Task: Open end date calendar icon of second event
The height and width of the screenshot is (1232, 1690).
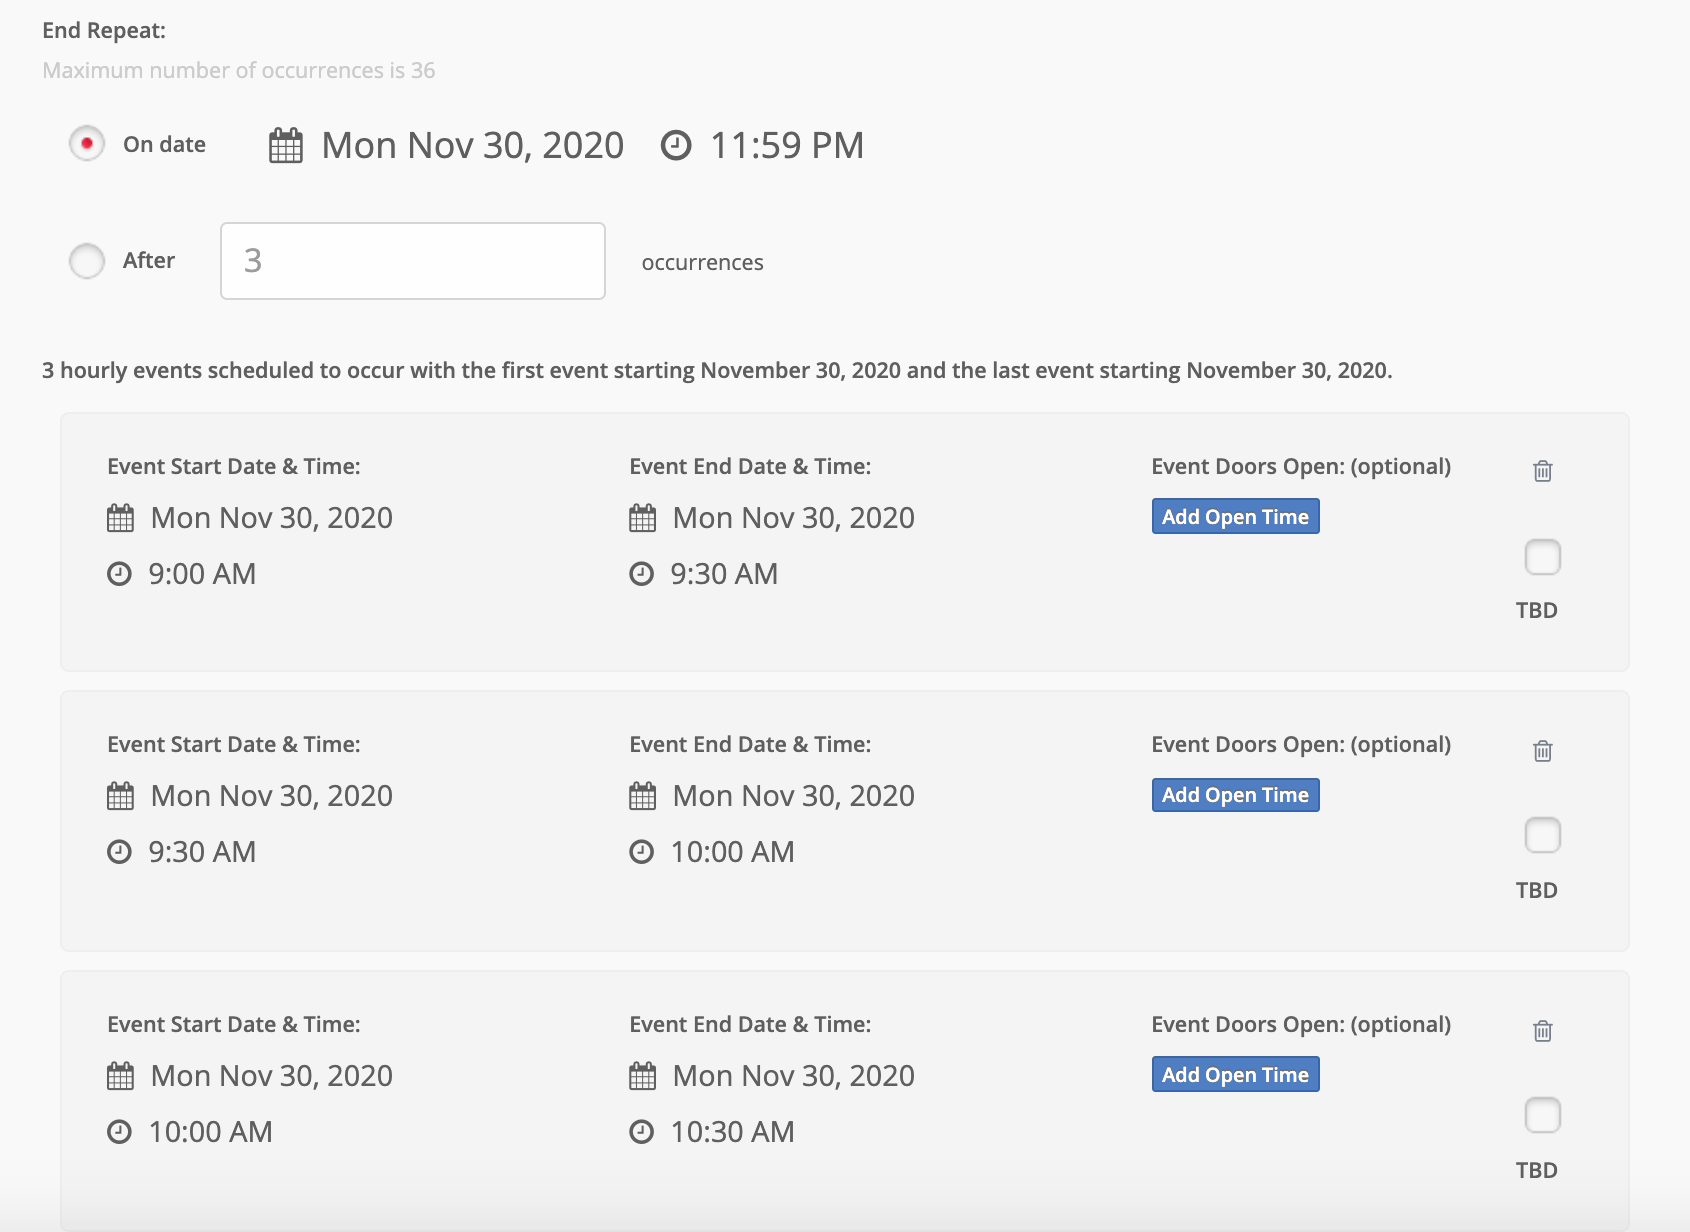Action: (642, 796)
